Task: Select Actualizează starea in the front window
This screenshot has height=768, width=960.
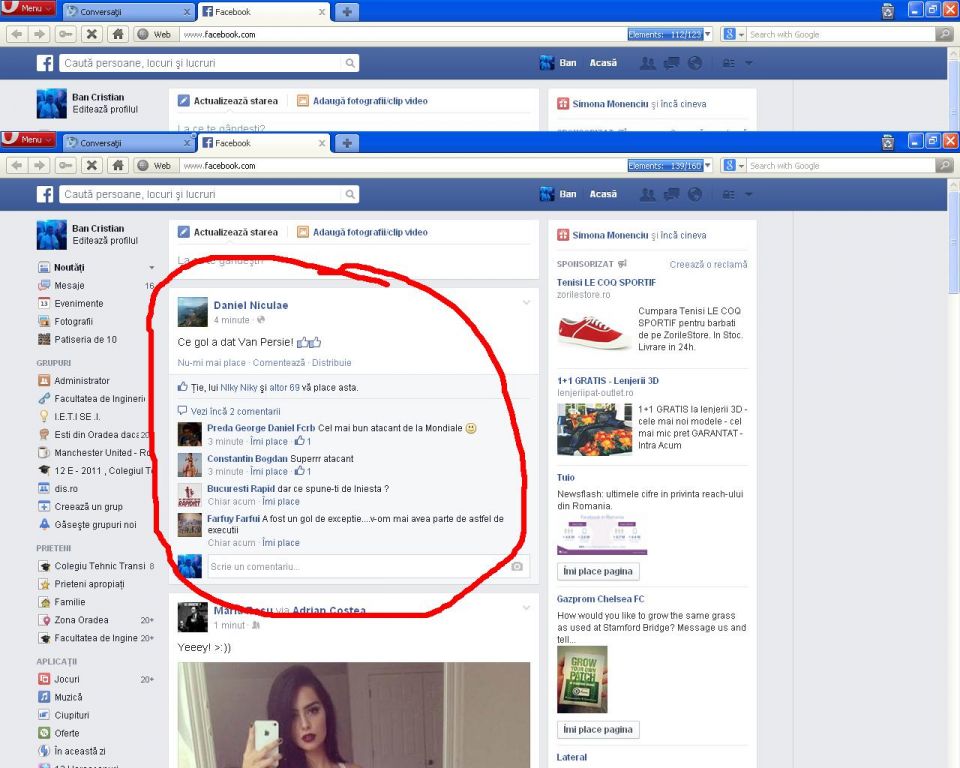Action: [228, 232]
